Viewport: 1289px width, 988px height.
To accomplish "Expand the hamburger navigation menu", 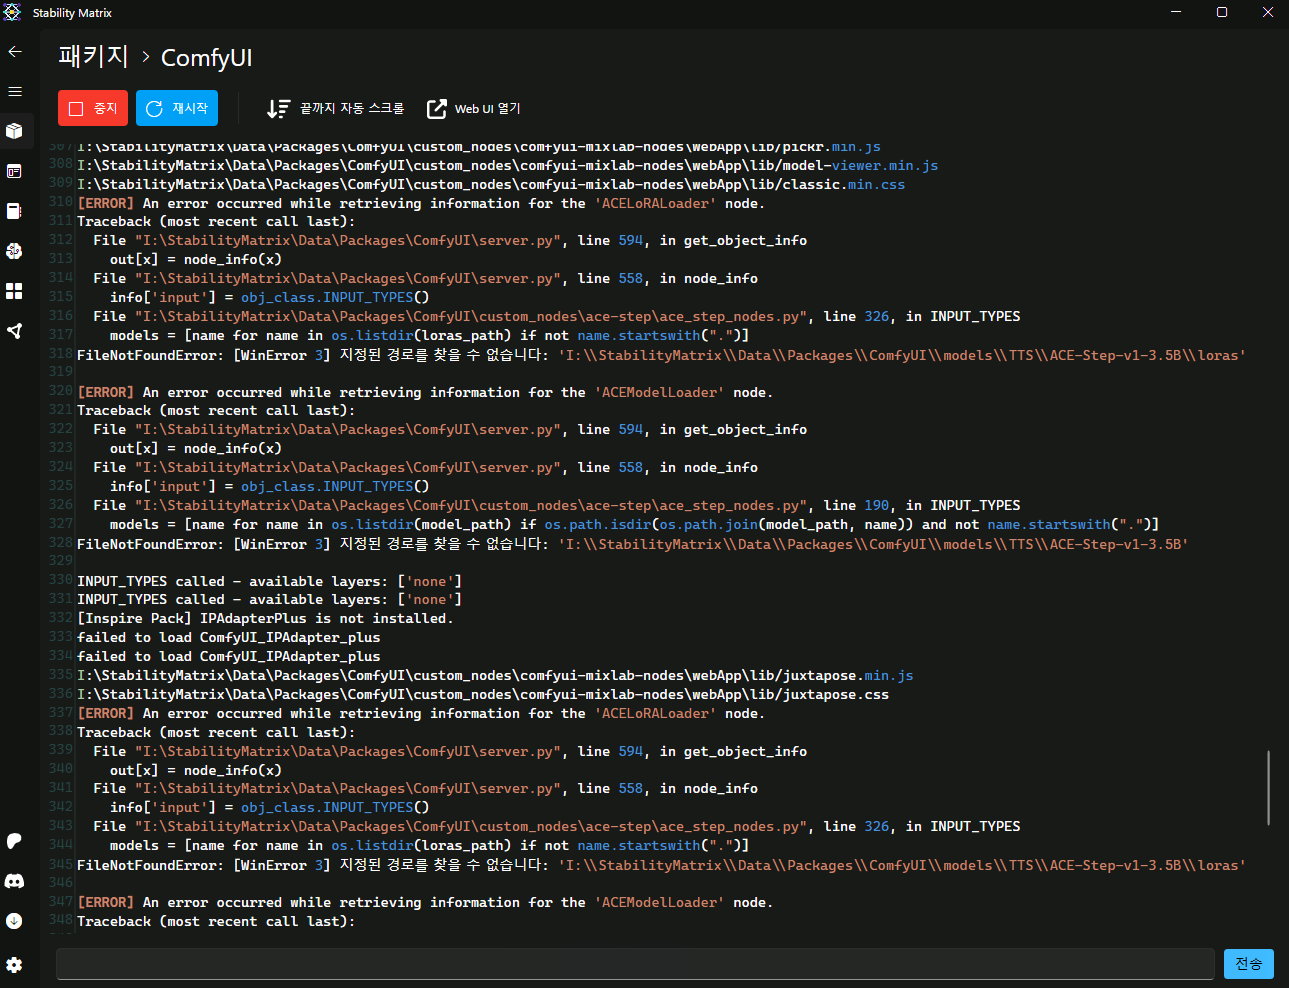I will click(15, 91).
